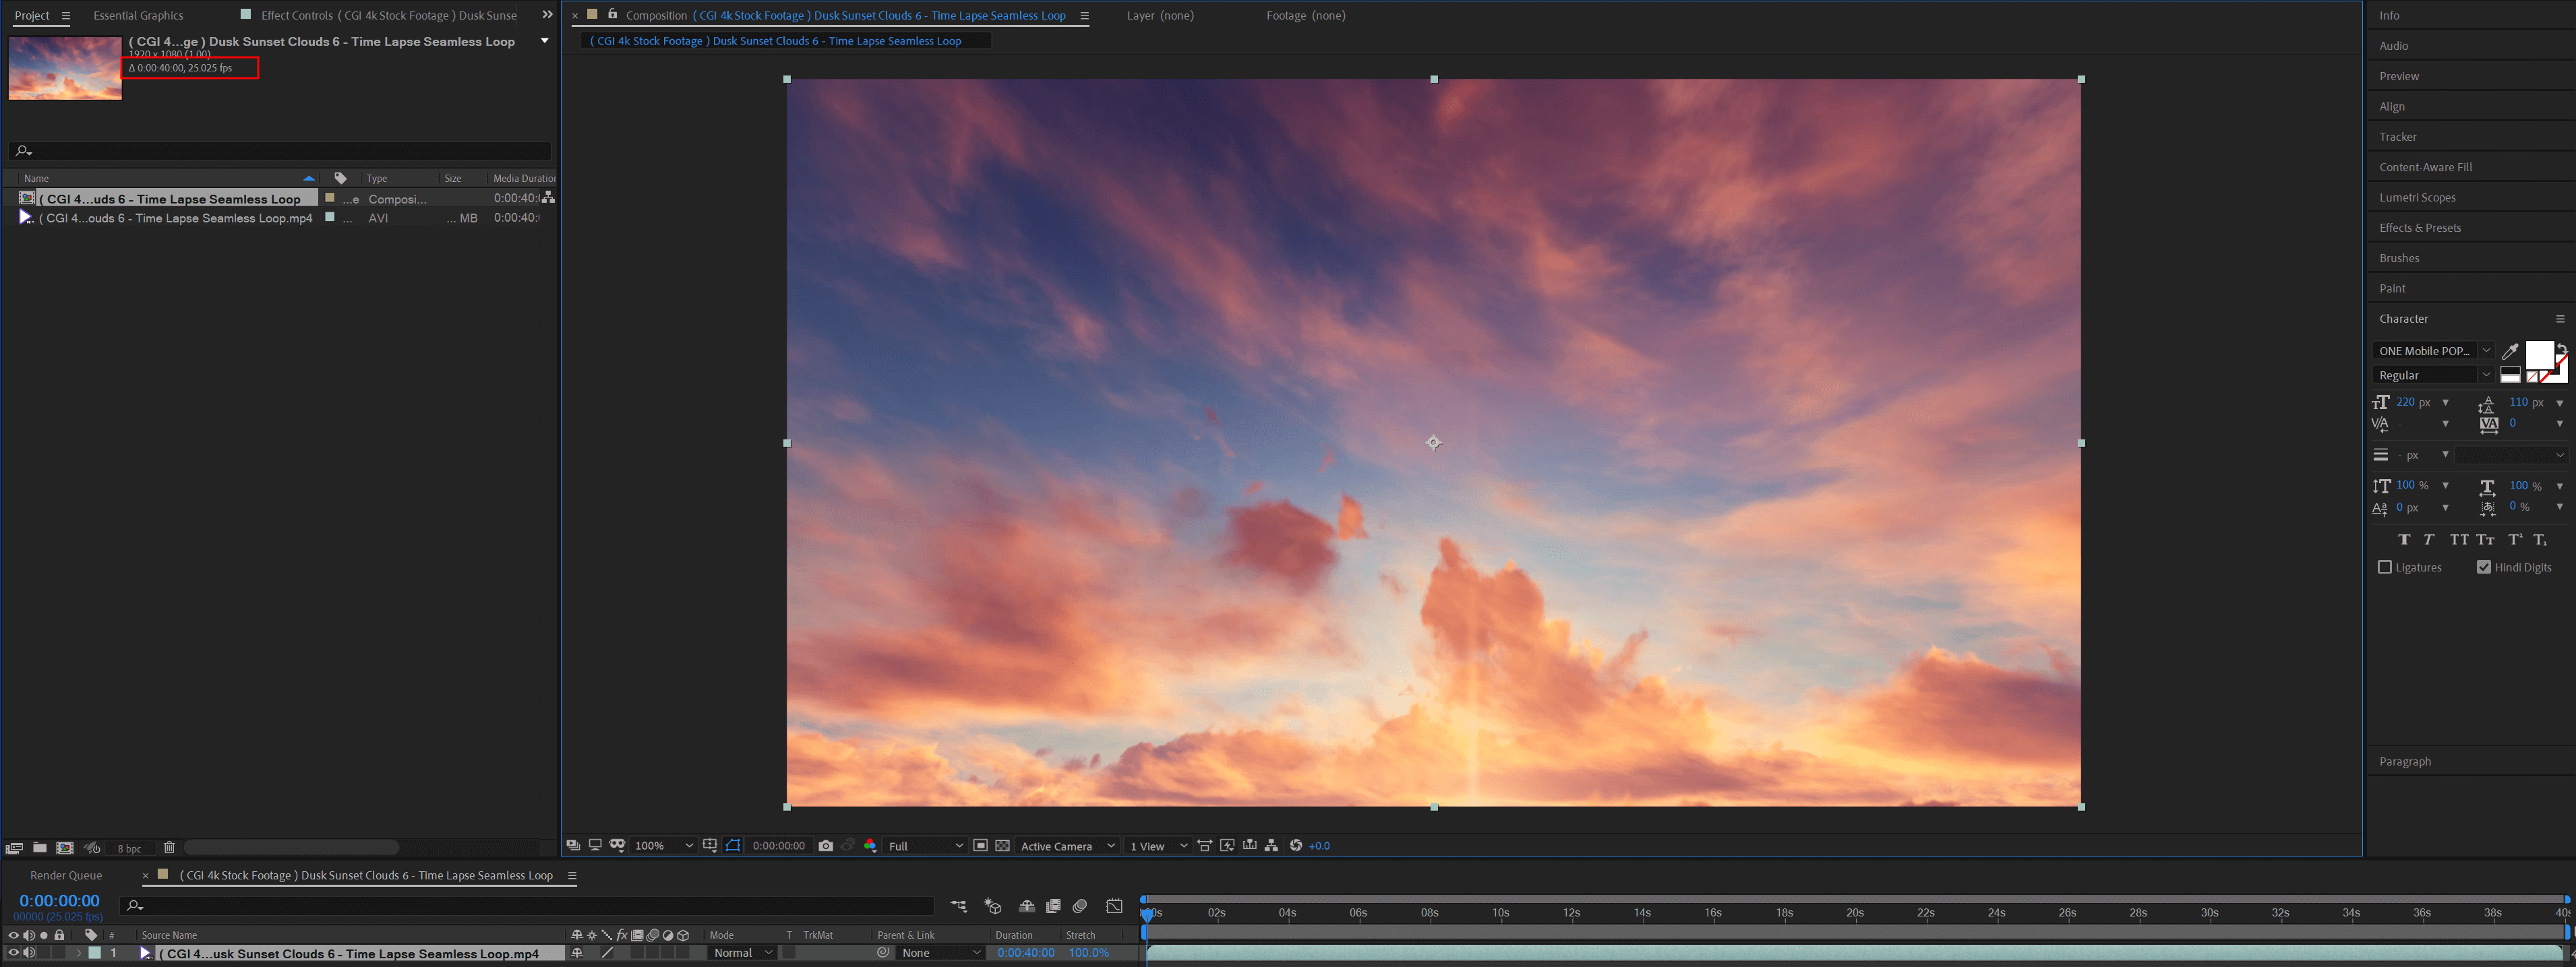Open the Full resolution dropdown
Screen dimensions: 2576x967
(x=925, y=846)
